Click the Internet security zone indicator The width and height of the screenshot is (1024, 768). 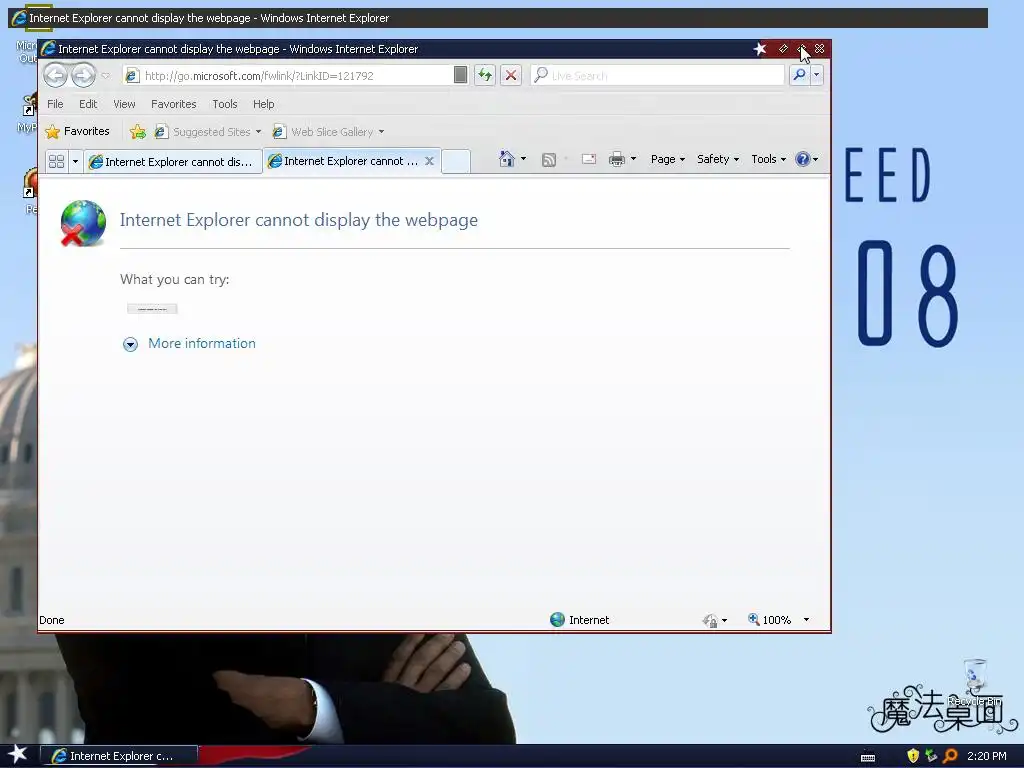click(579, 620)
